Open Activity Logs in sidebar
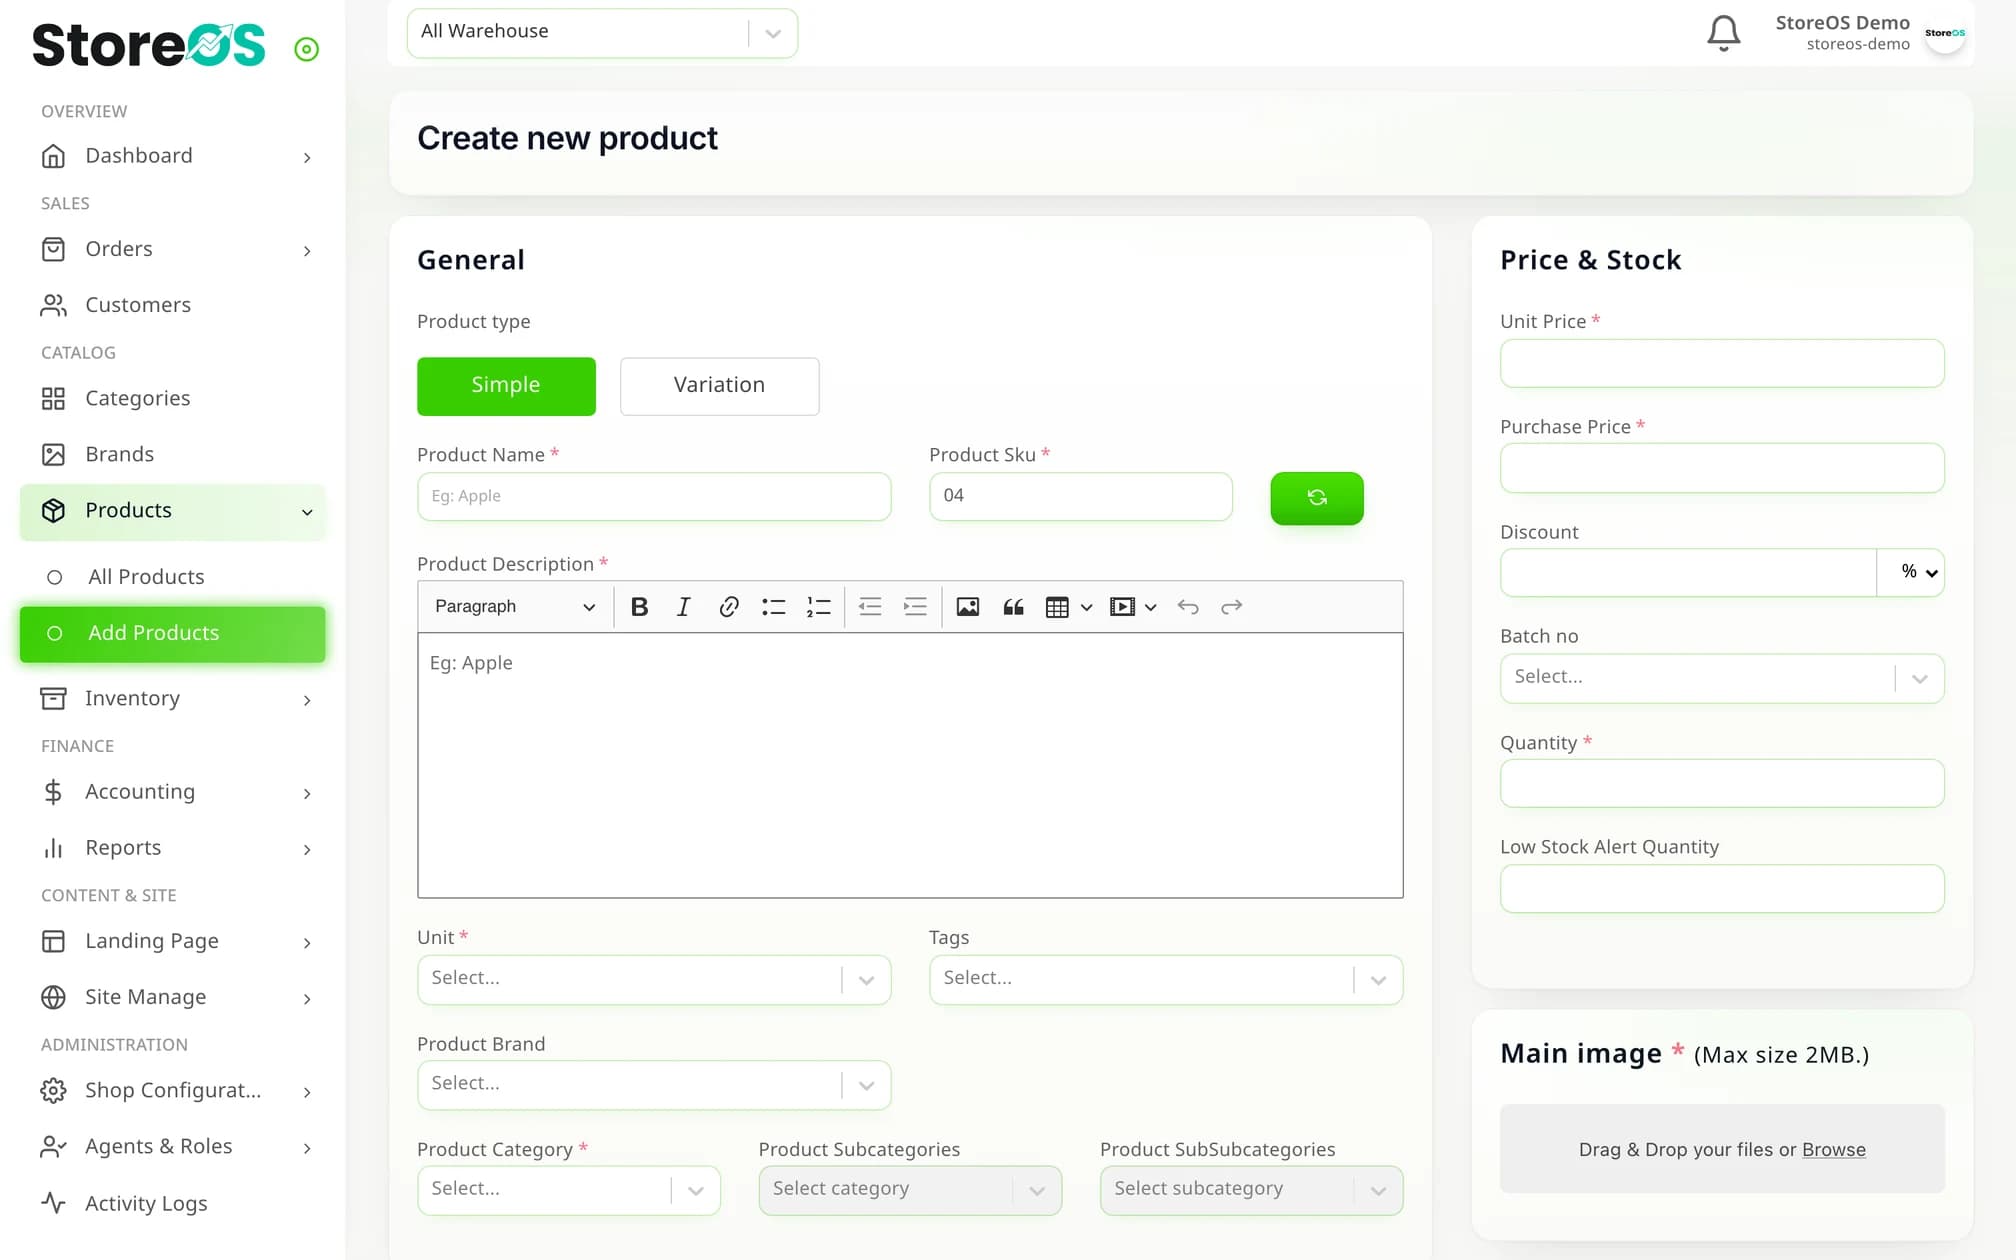Viewport: 2016px width, 1260px height. 172,1203
